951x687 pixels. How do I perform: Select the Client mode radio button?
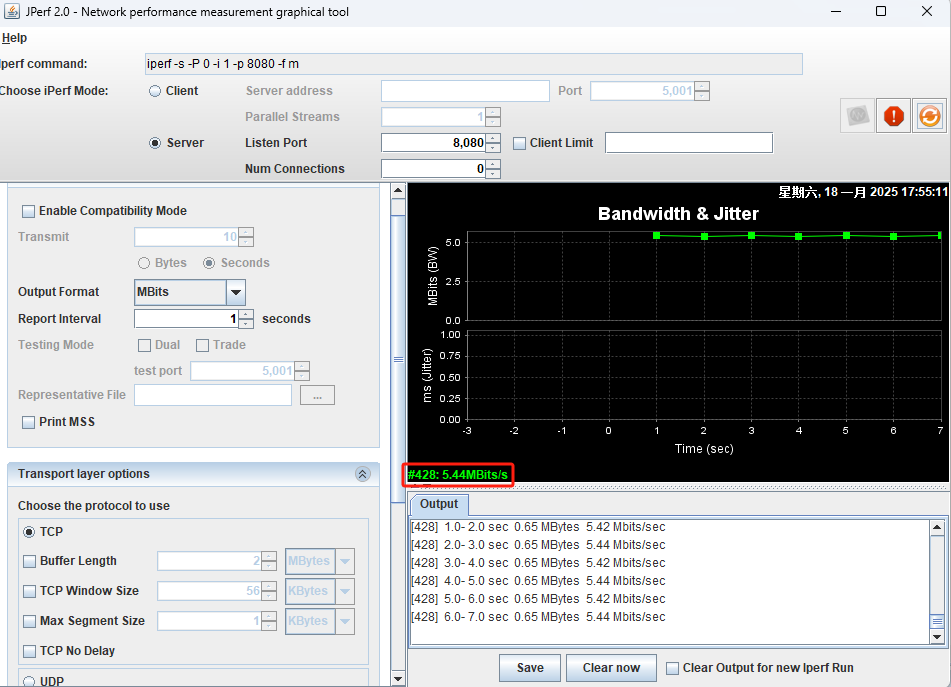pos(155,91)
